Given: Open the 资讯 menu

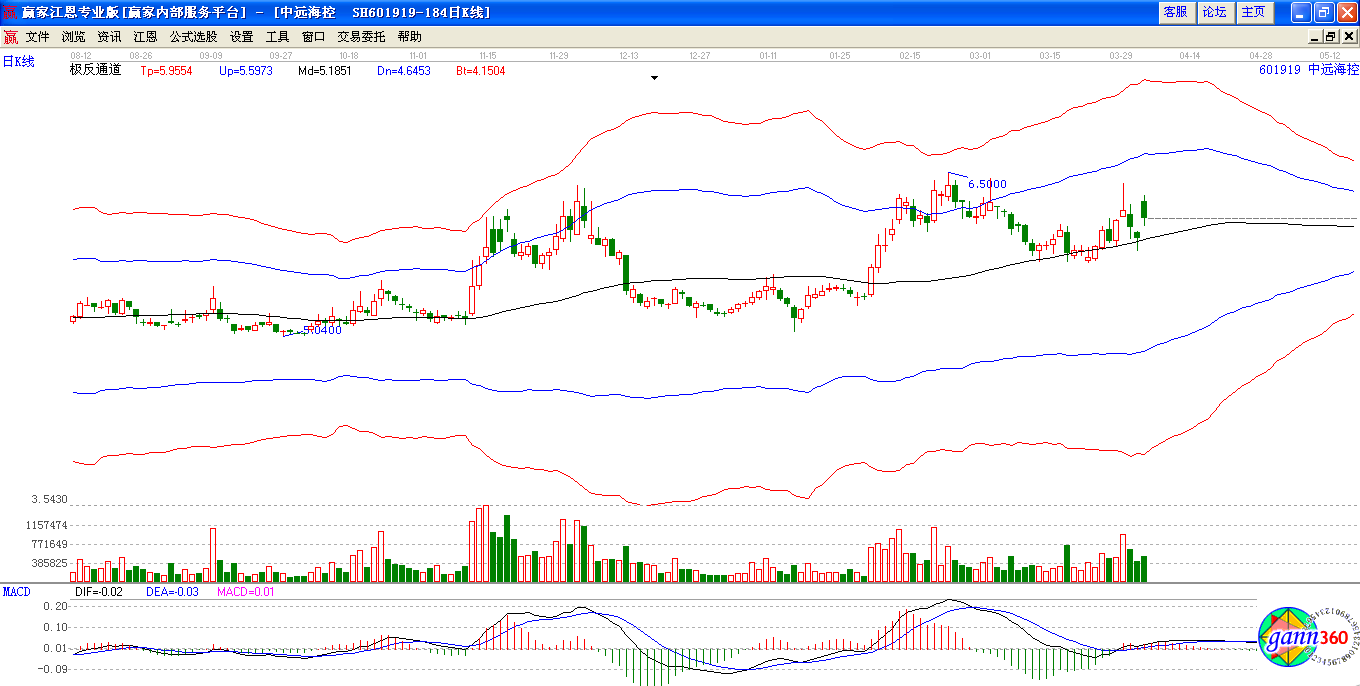Looking at the screenshot, I should tap(109, 36).
